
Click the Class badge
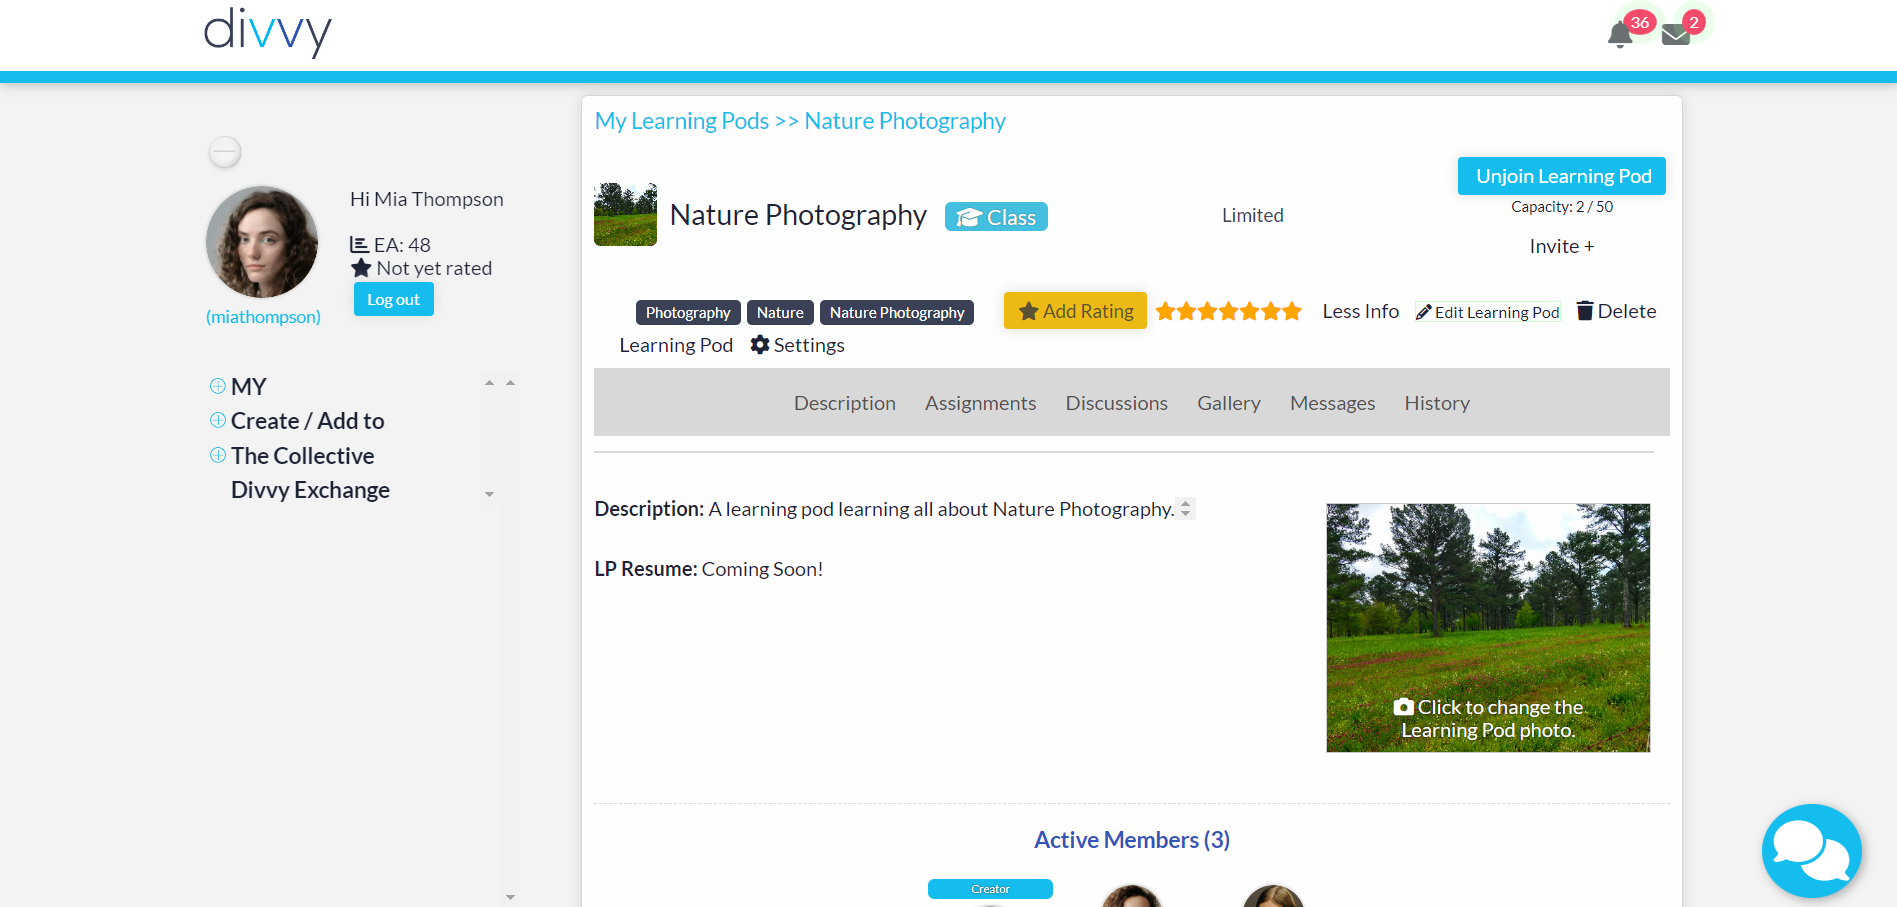point(996,217)
